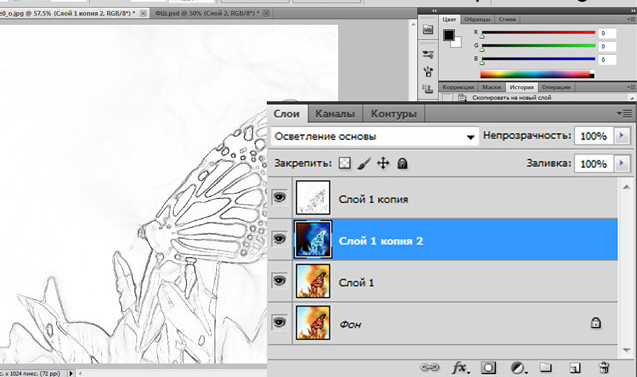The image size is (637, 377).
Task: Click the R value input field
Action: pos(607,33)
